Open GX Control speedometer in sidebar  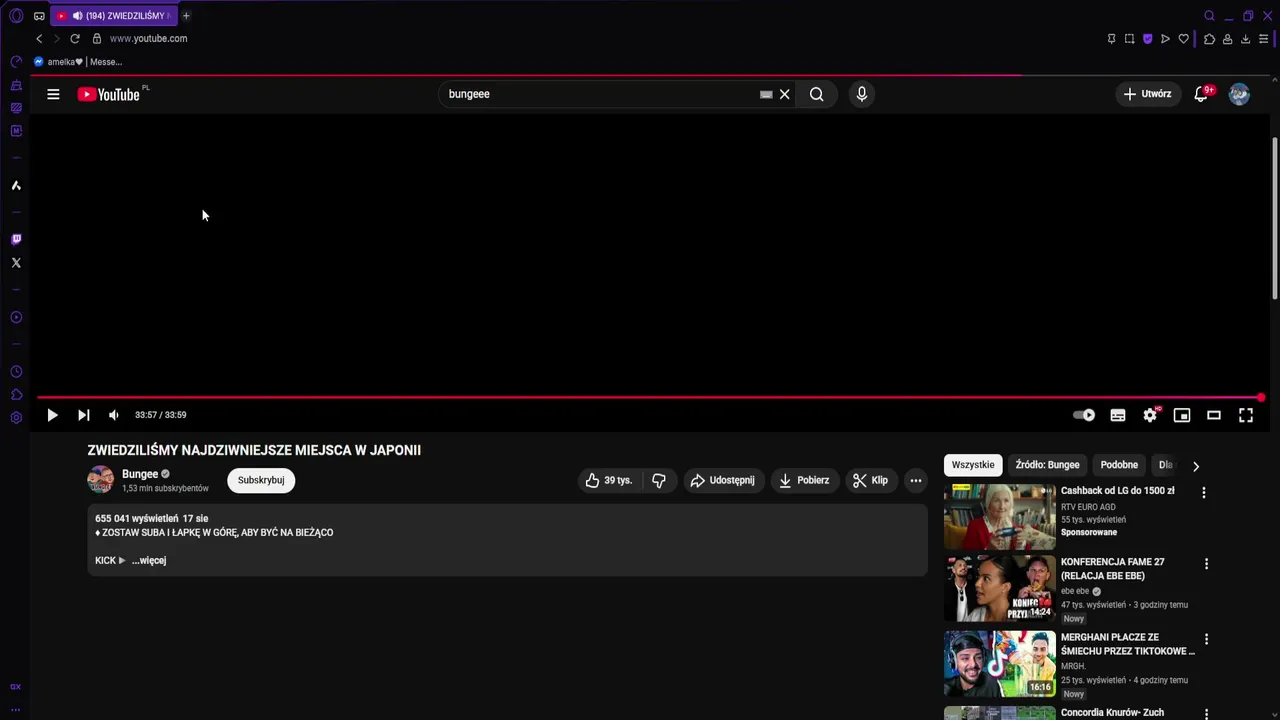[16, 62]
